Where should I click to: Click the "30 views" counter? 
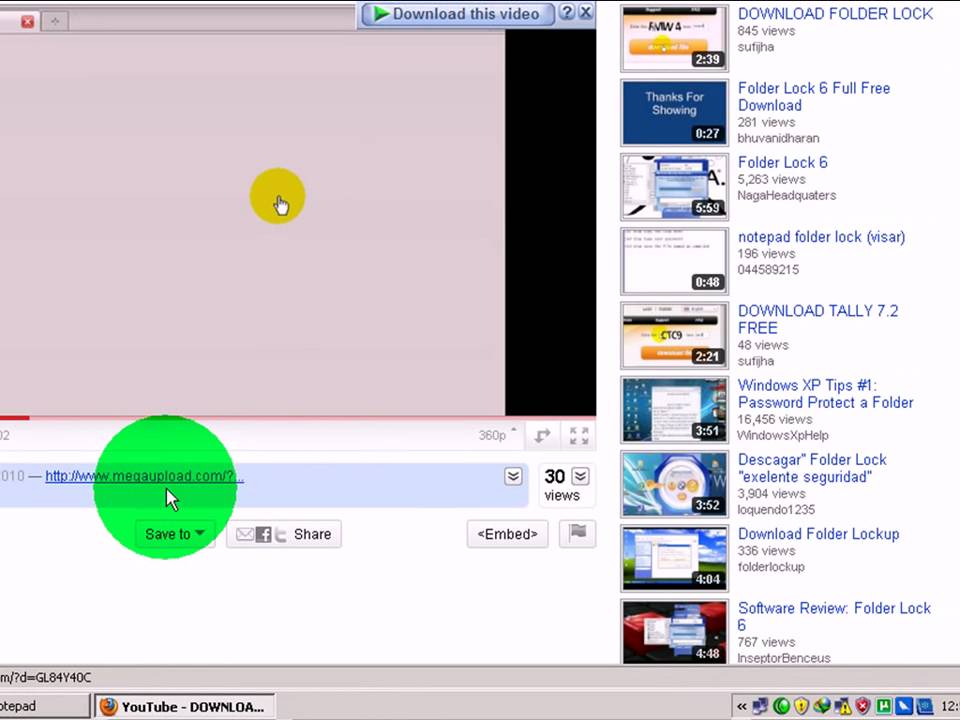[x=562, y=485]
